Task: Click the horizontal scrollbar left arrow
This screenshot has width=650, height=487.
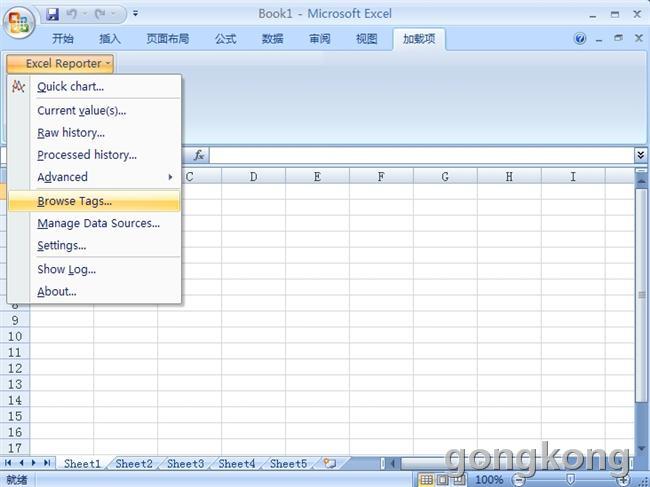Action: tap(392, 463)
